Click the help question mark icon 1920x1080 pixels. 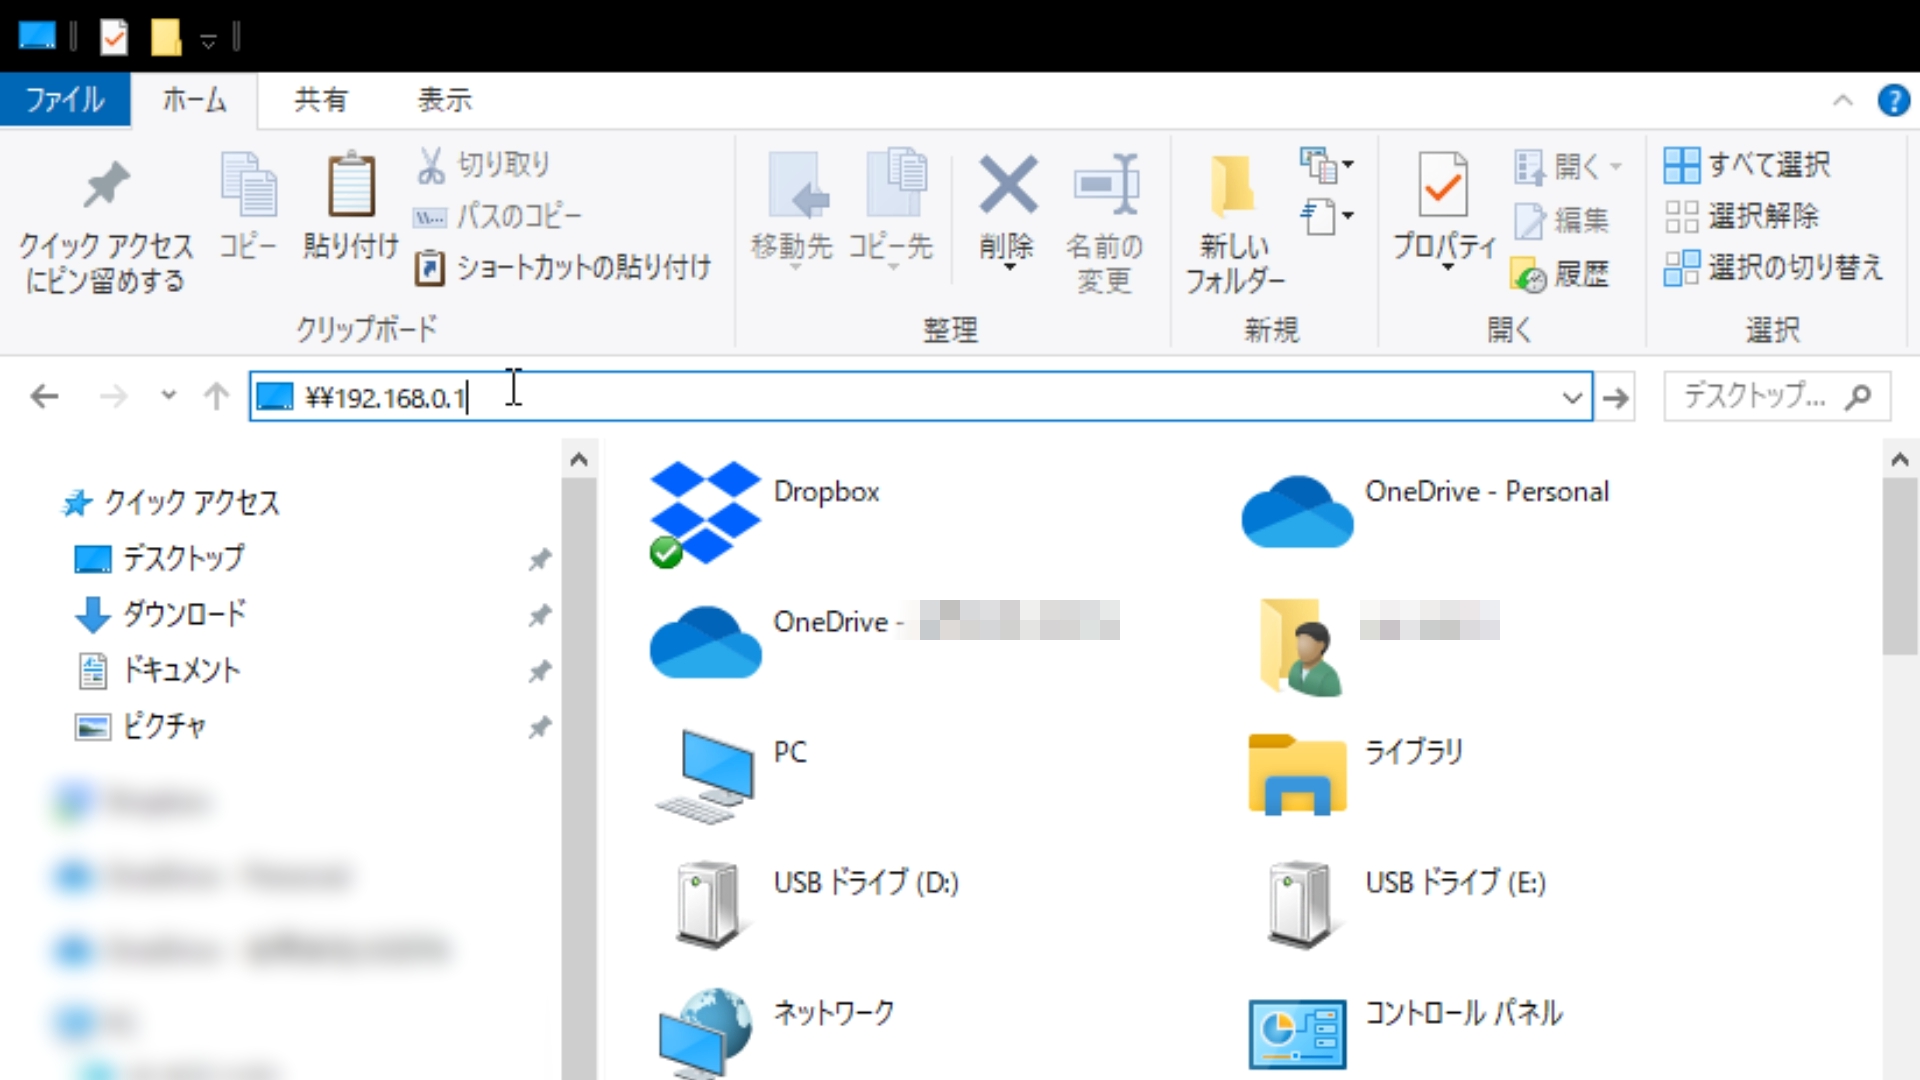click(1892, 101)
